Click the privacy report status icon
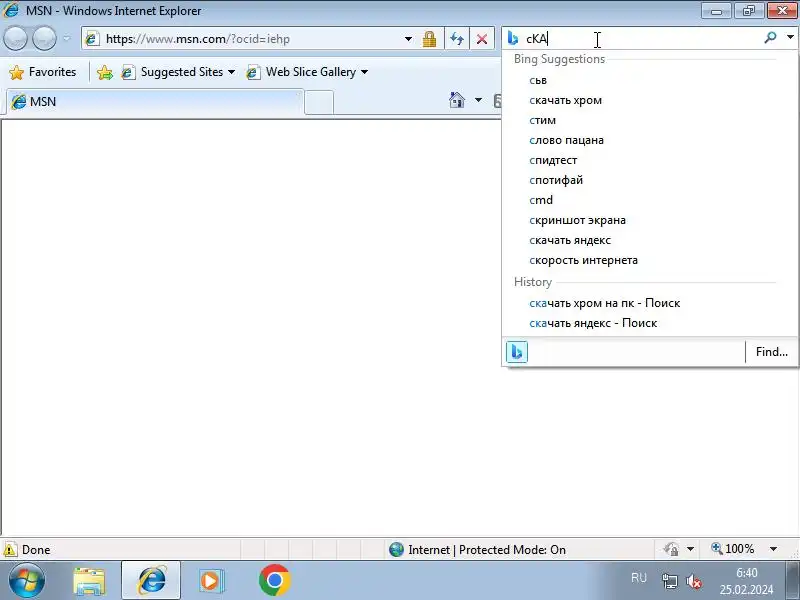 671,549
